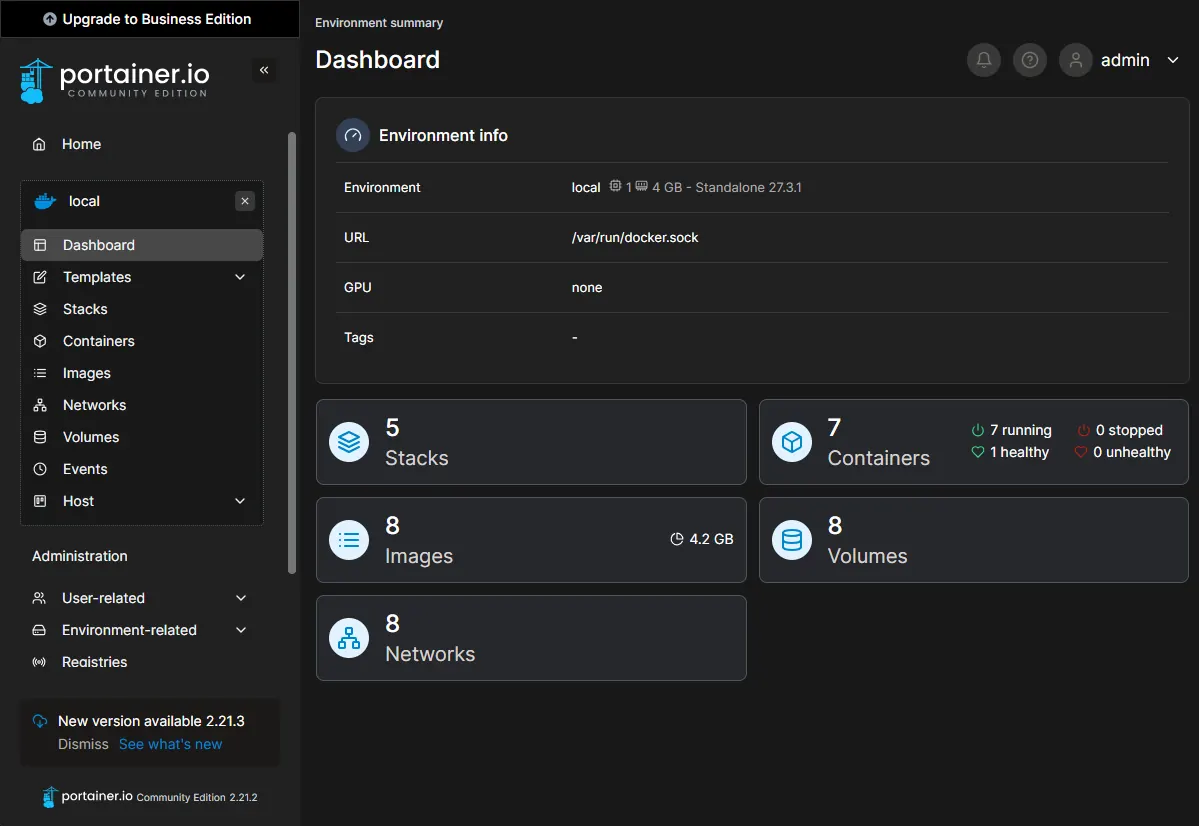This screenshot has width=1199, height=826.
Task: Open help via the question mark icon
Action: tap(1029, 60)
